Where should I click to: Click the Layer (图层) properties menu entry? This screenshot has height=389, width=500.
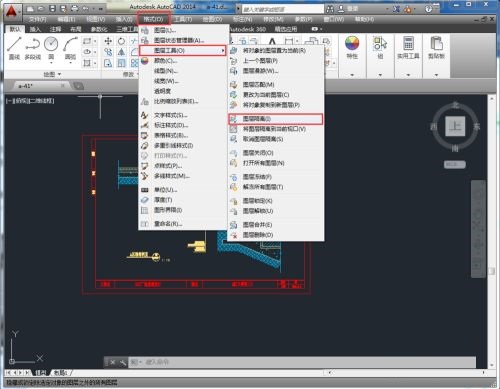click(183, 30)
